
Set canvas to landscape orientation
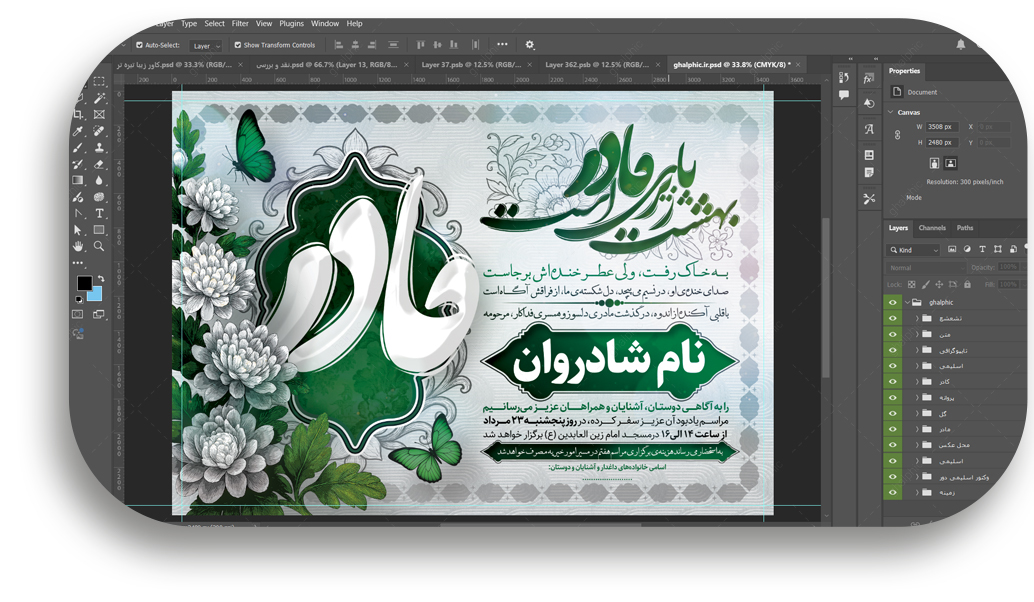coord(950,163)
